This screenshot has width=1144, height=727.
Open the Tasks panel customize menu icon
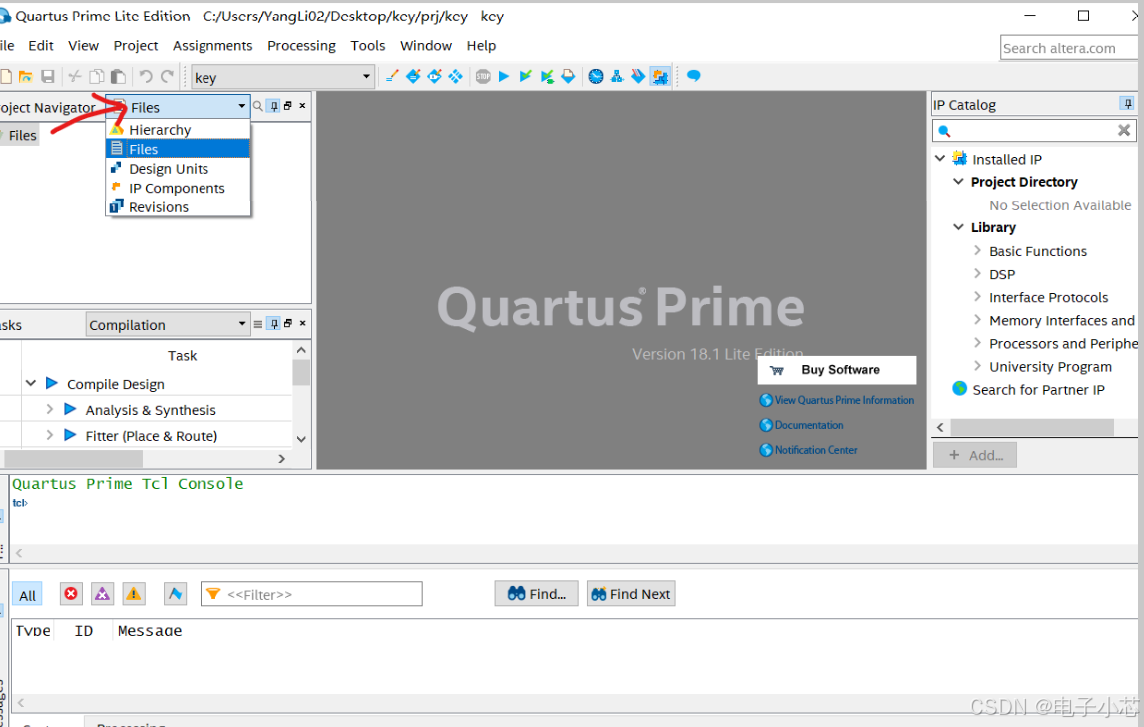tap(258, 324)
